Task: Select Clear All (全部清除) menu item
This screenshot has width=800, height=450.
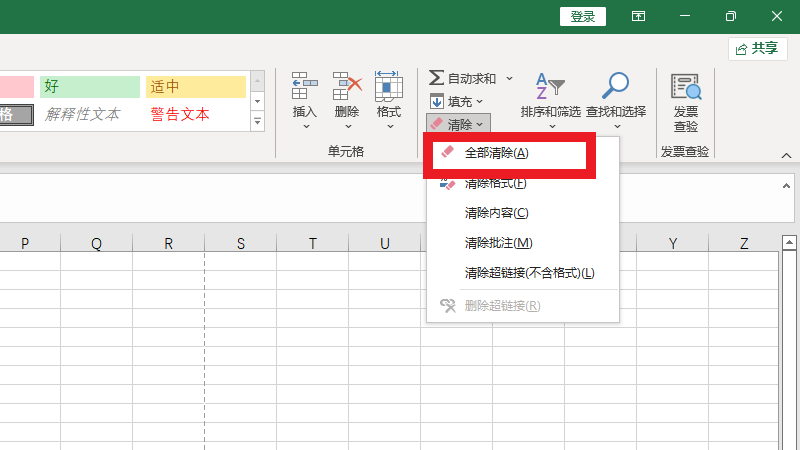Action: pos(496,153)
